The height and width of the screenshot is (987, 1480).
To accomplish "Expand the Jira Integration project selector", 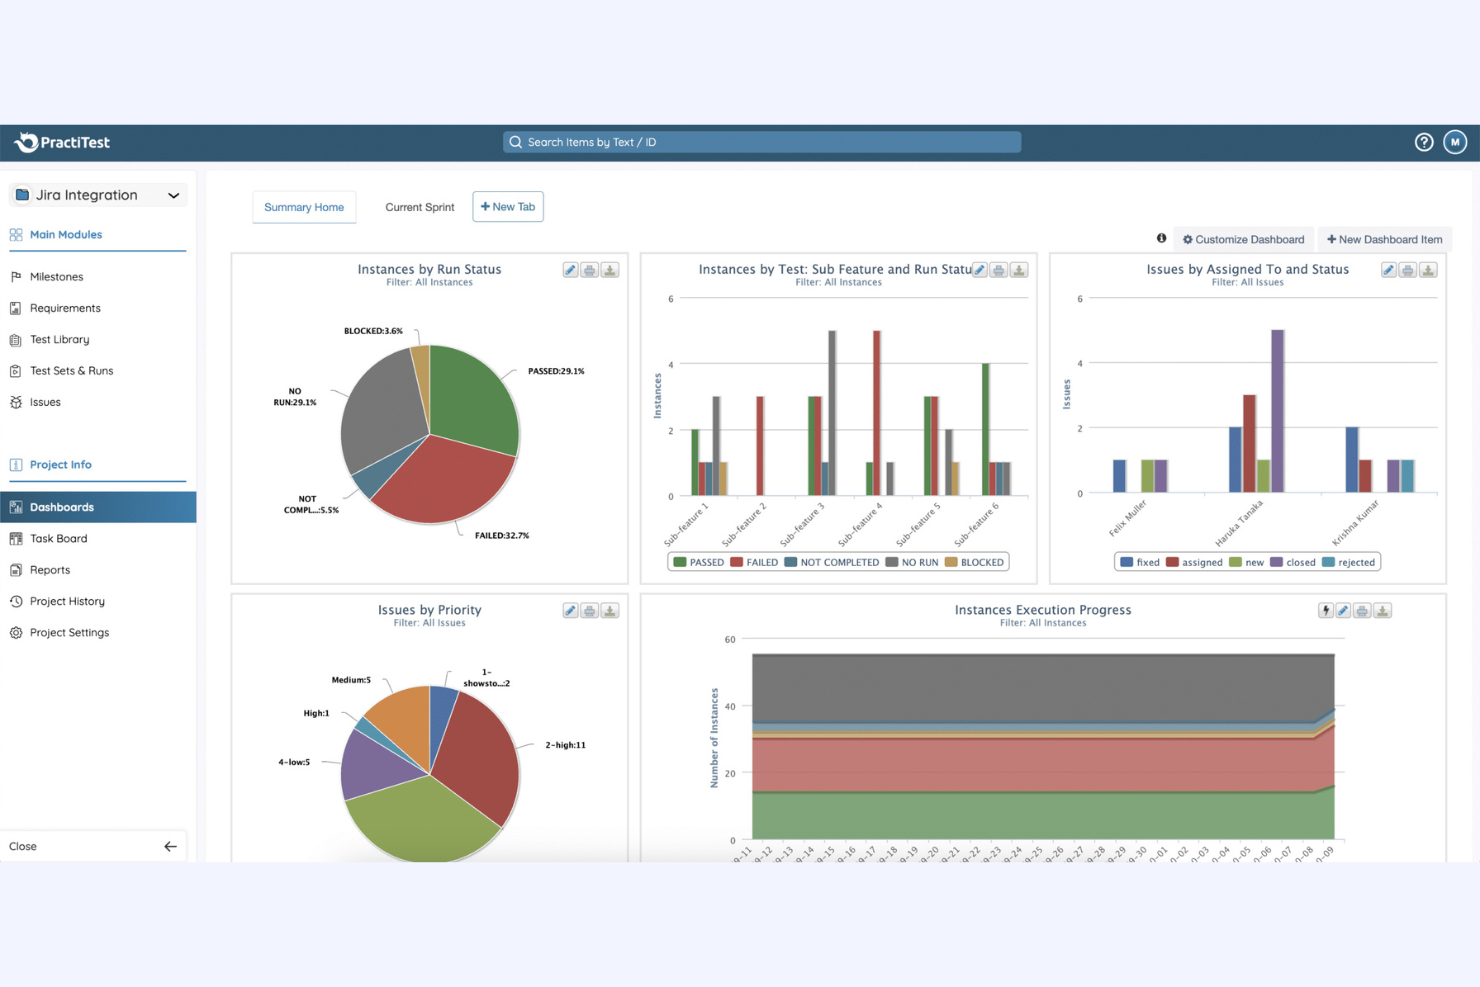I will (x=173, y=194).
